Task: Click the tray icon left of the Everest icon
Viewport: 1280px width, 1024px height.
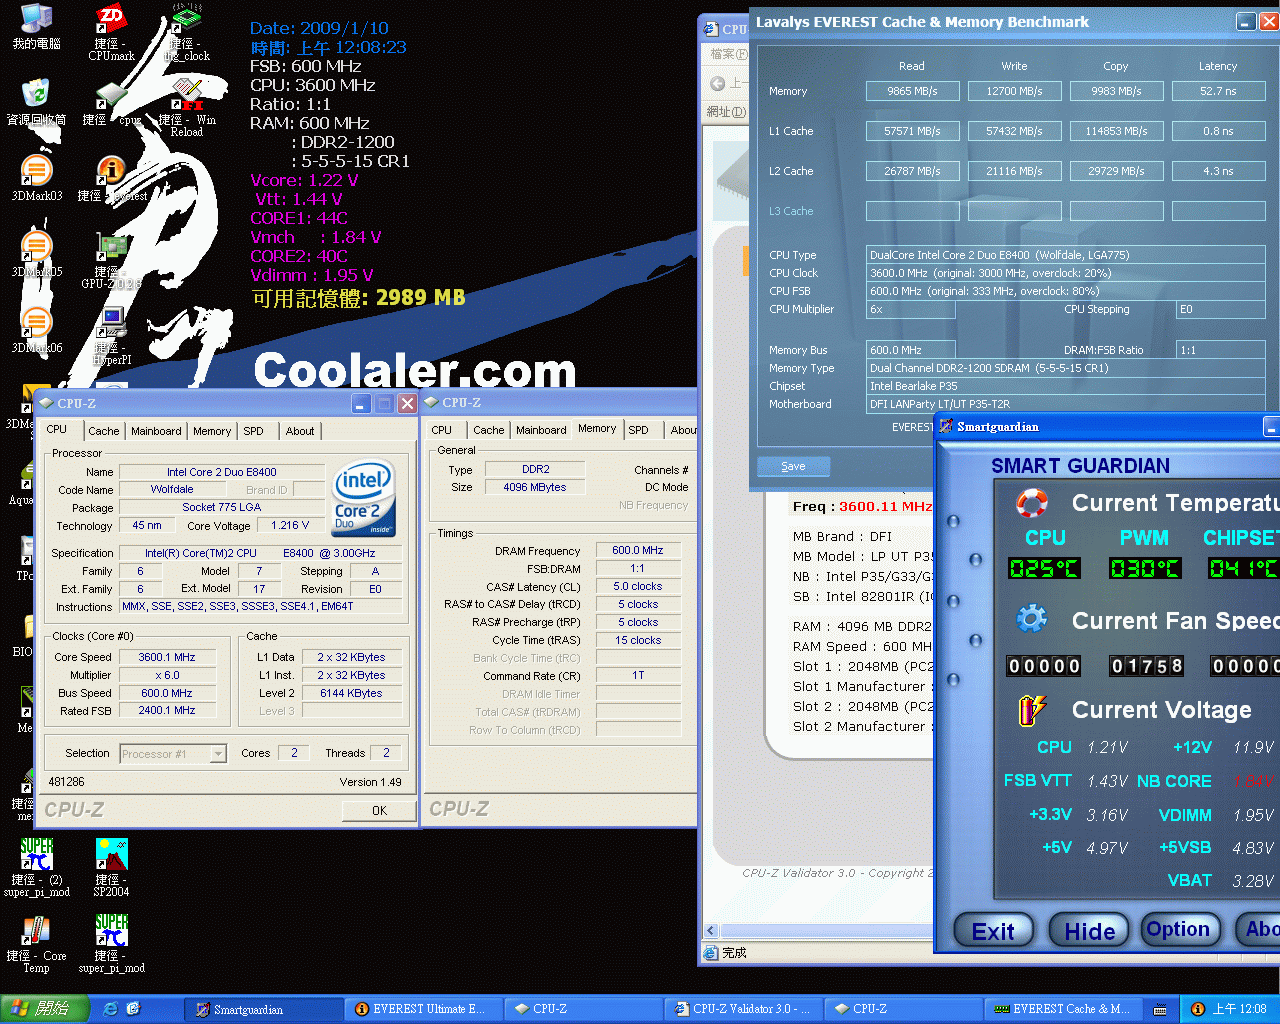Action: (x=1160, y=1009)
